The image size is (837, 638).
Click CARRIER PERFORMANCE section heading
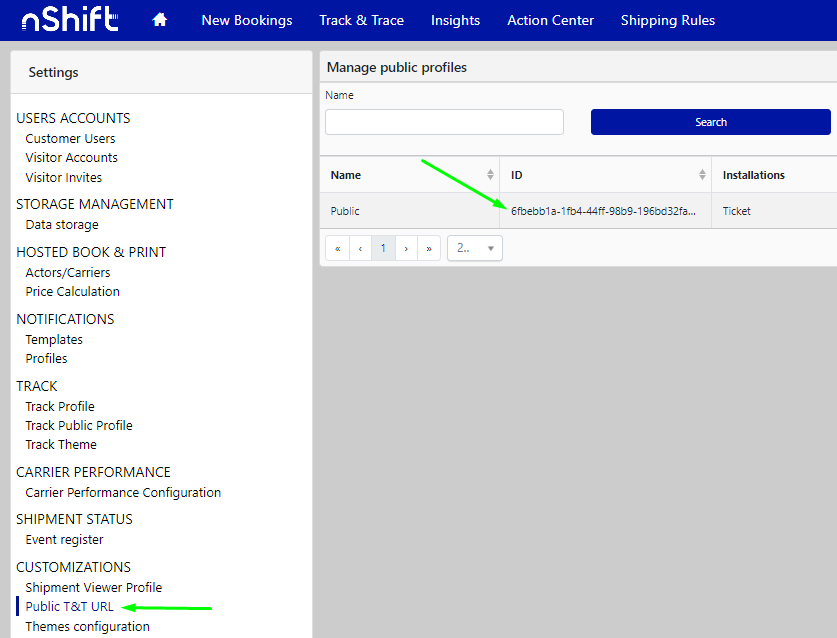(x=93, y=472)
